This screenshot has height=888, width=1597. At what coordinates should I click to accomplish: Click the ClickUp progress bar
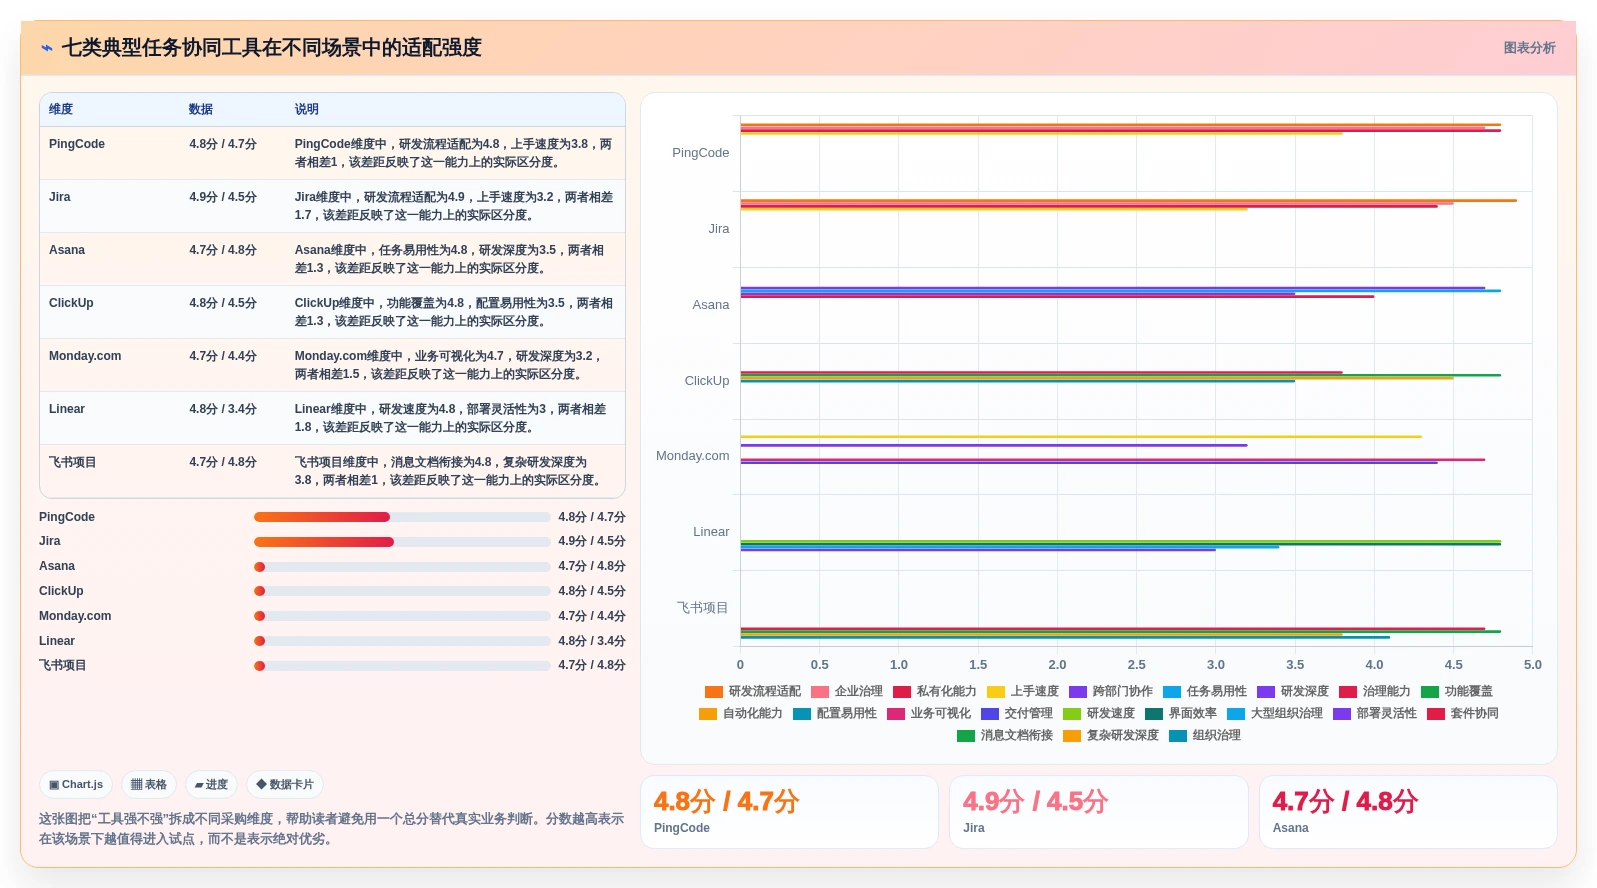click(x=402, y=592)
